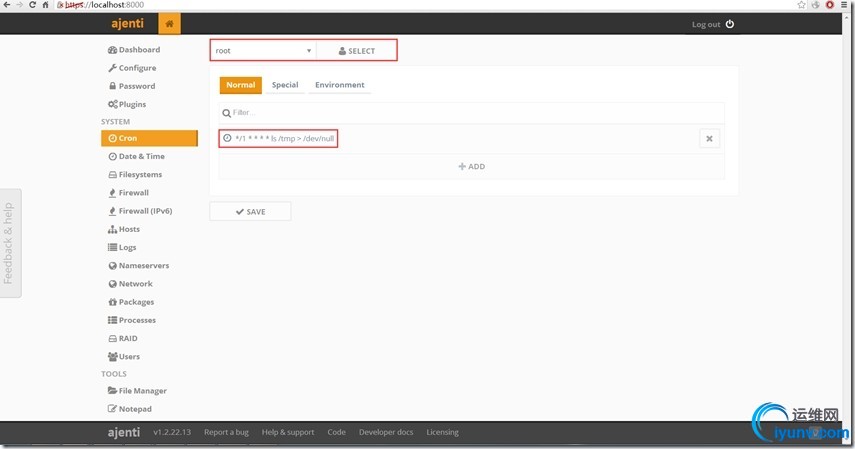The height and width of the screenshot is (449, 855).
Task: Click the ajenti logo in header
Action: pos(128,23)
